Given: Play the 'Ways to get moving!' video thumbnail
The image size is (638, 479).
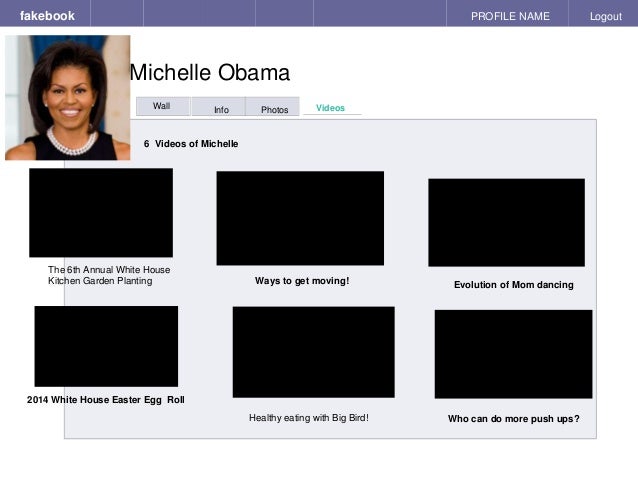Looking at the screenshot, I should (x=300, y=218).
